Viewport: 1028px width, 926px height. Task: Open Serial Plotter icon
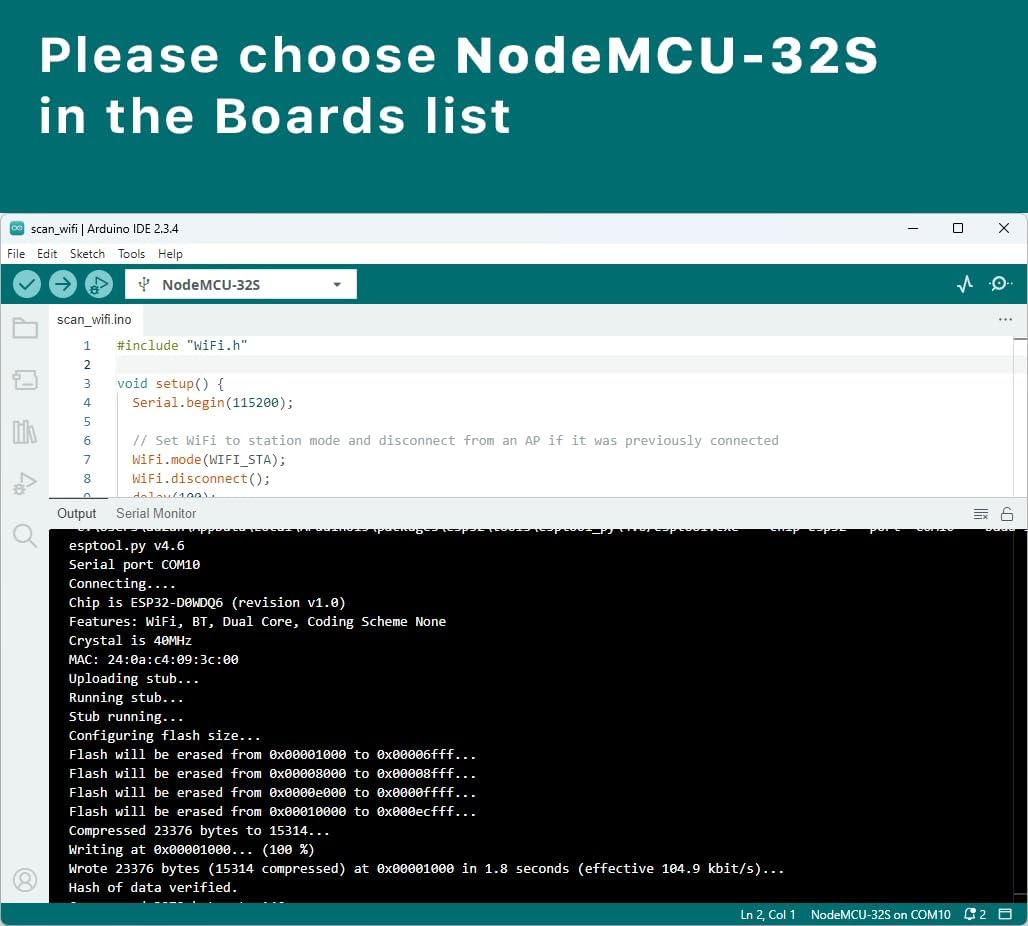click(964, 284)
